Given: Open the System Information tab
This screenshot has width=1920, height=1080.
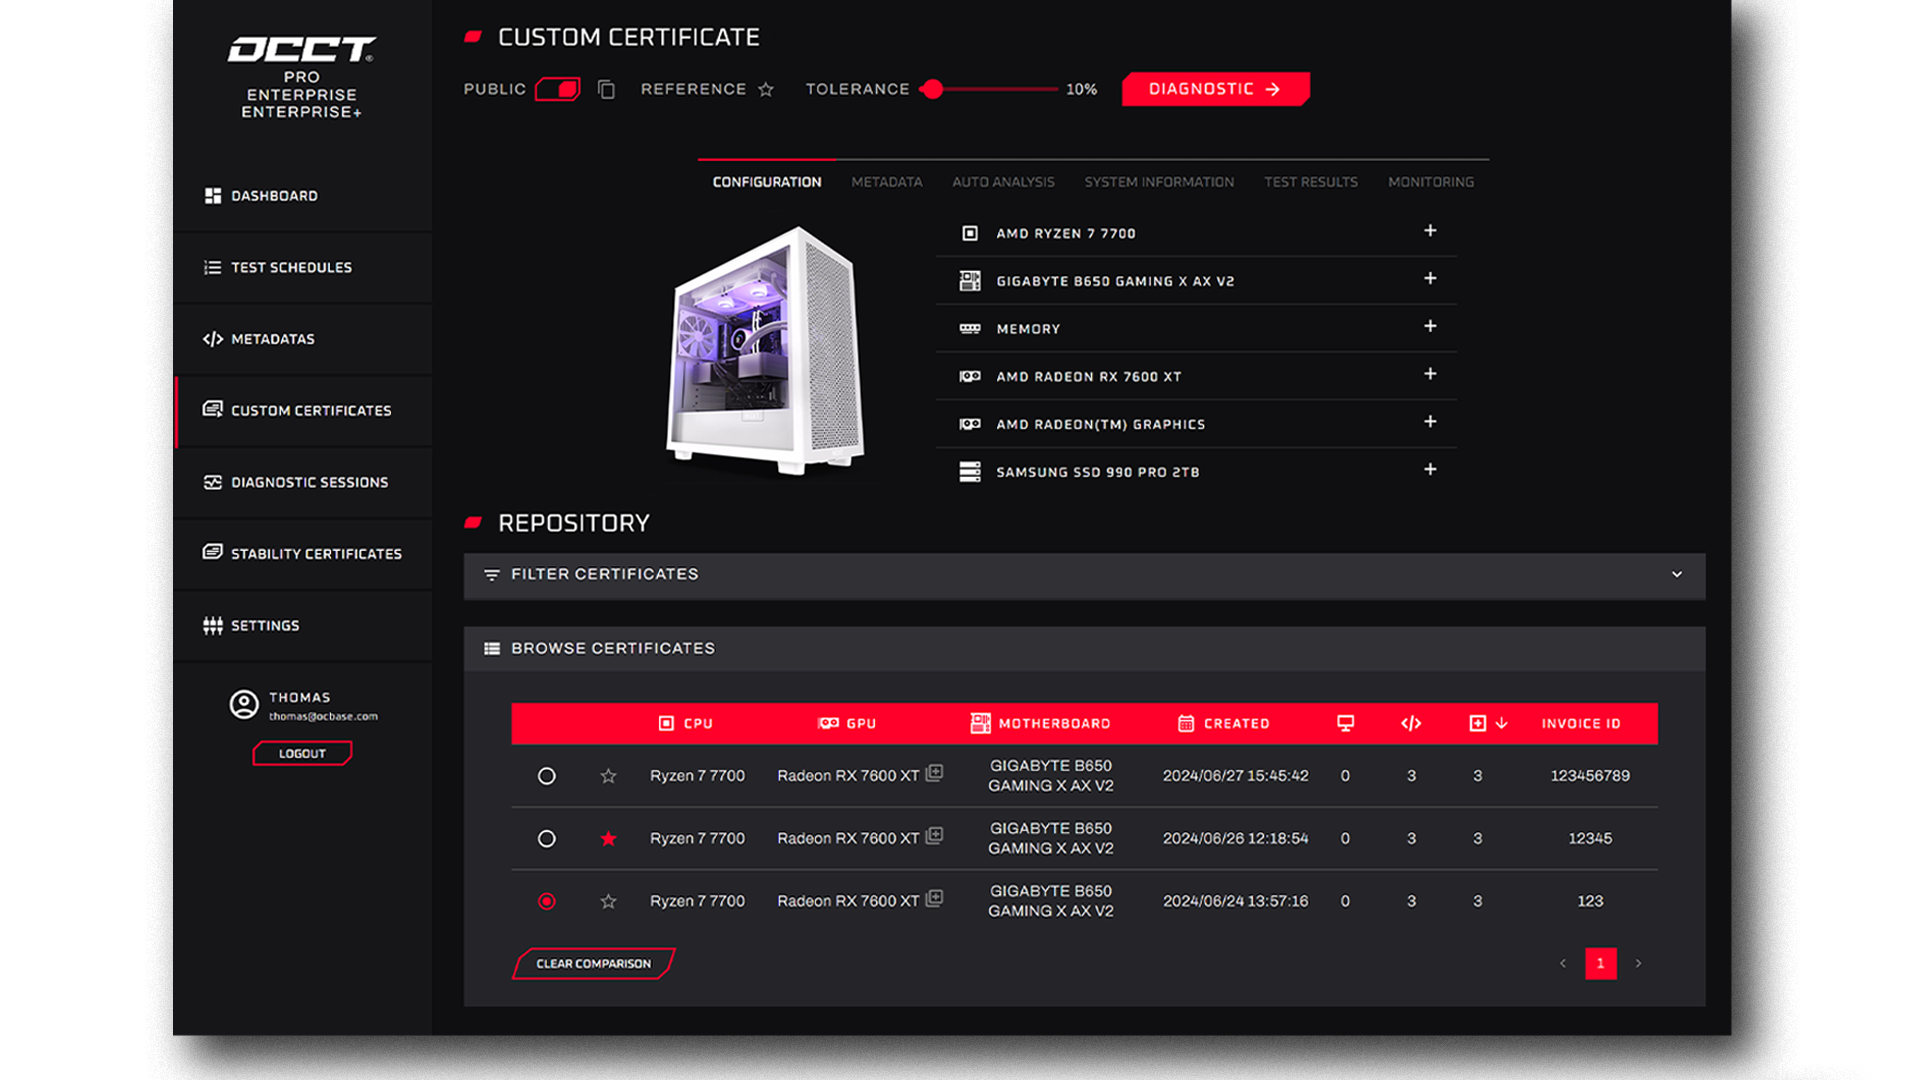Looking at the screenshot, I should (1159, 182).
